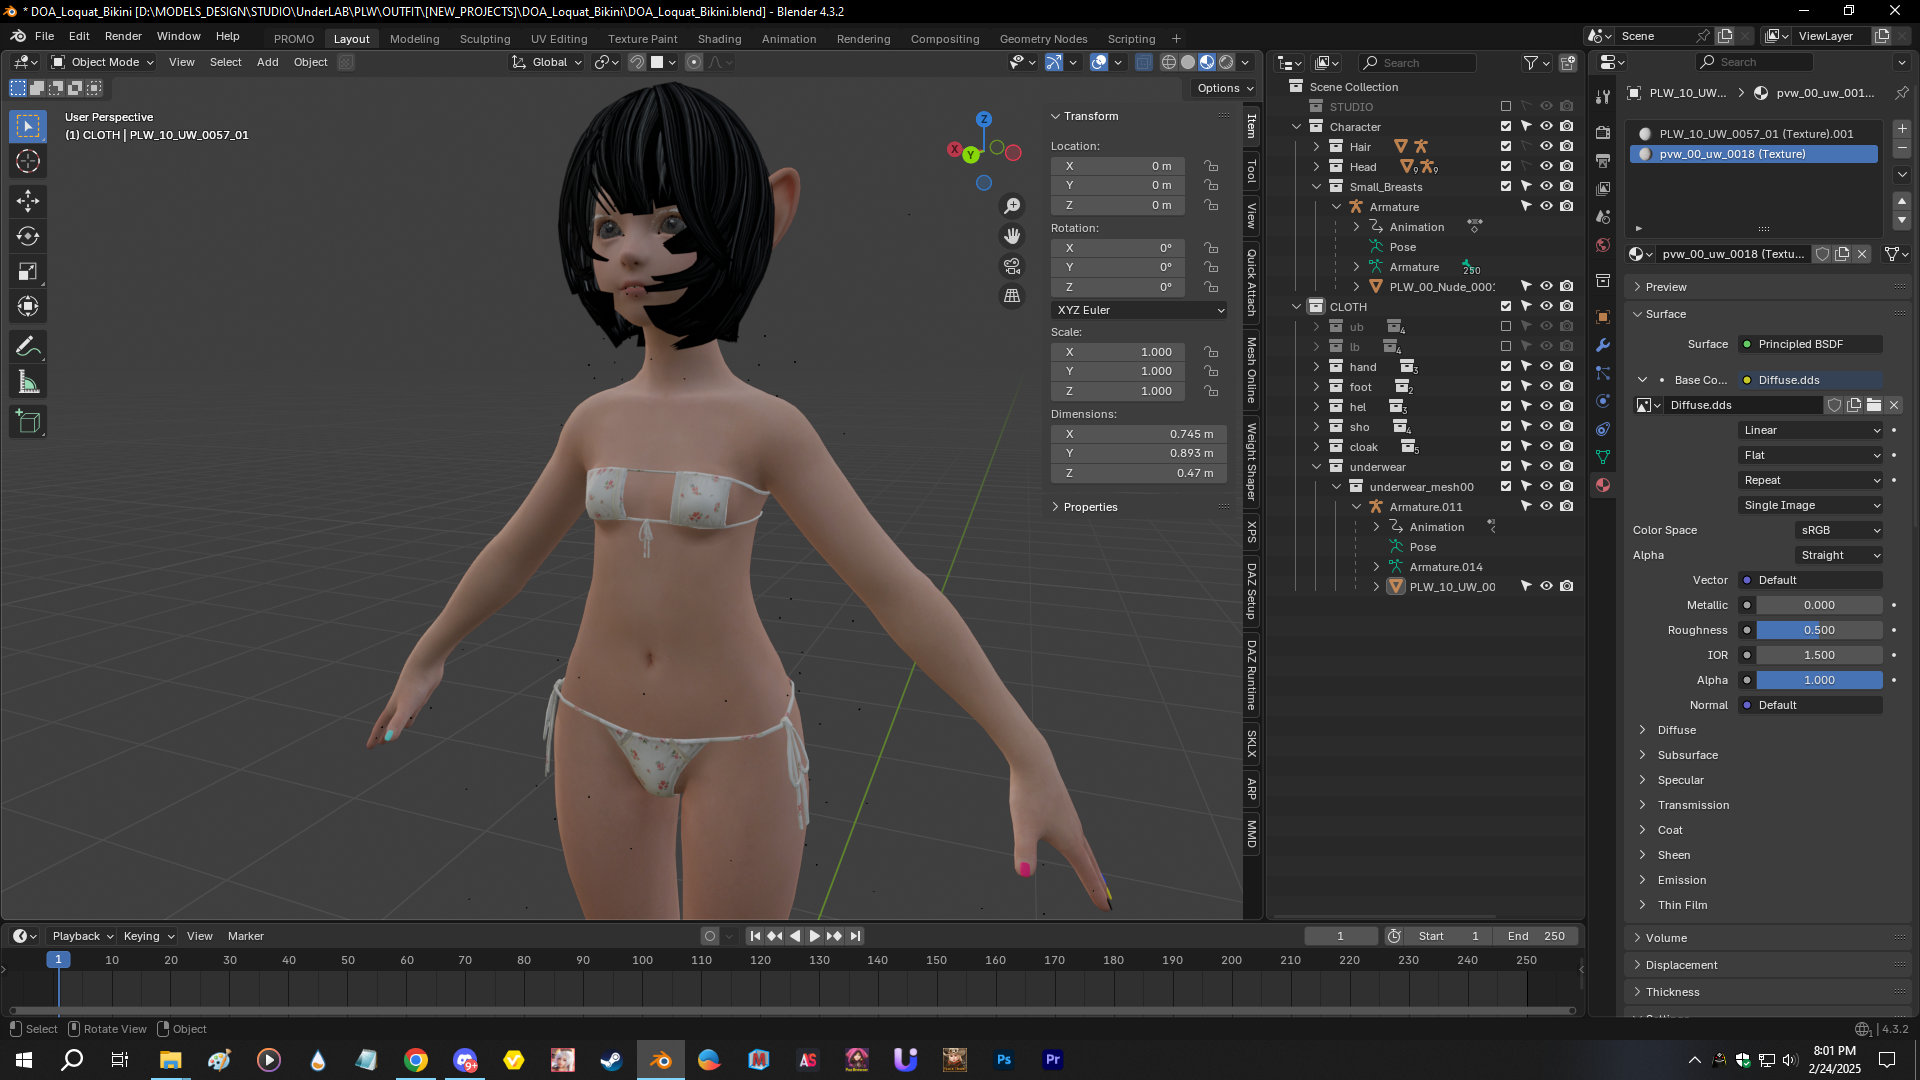The height and width of the screenshot is (1080, 1920).
Task: Open the sRGB color space dropdown
Action: (x=1839, y=530)
